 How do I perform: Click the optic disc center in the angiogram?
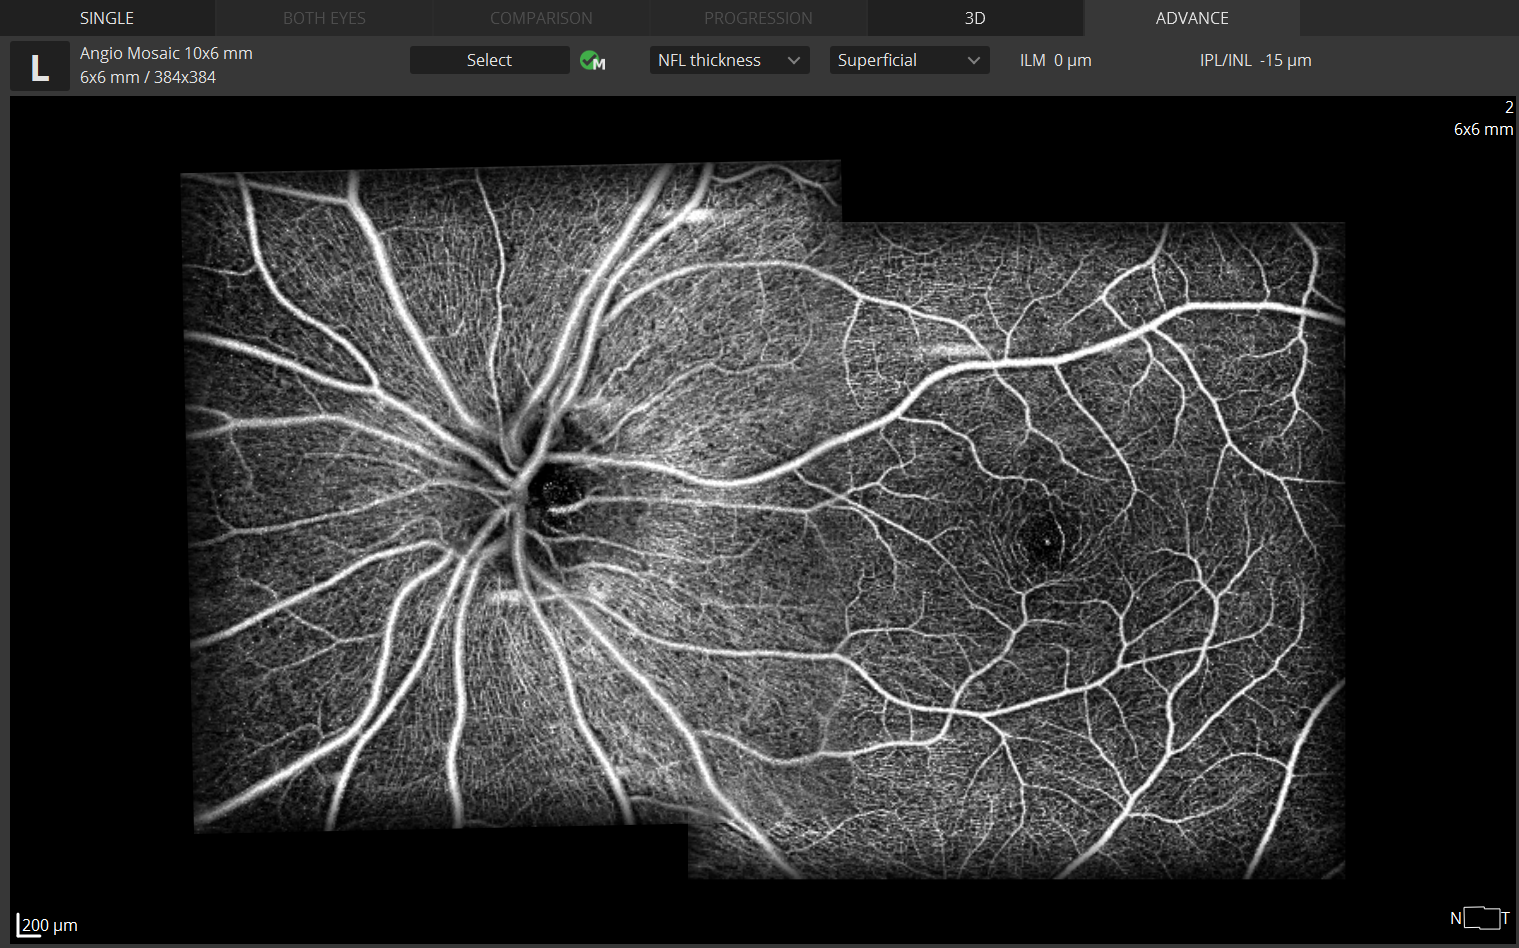click(x=545, y=490)
